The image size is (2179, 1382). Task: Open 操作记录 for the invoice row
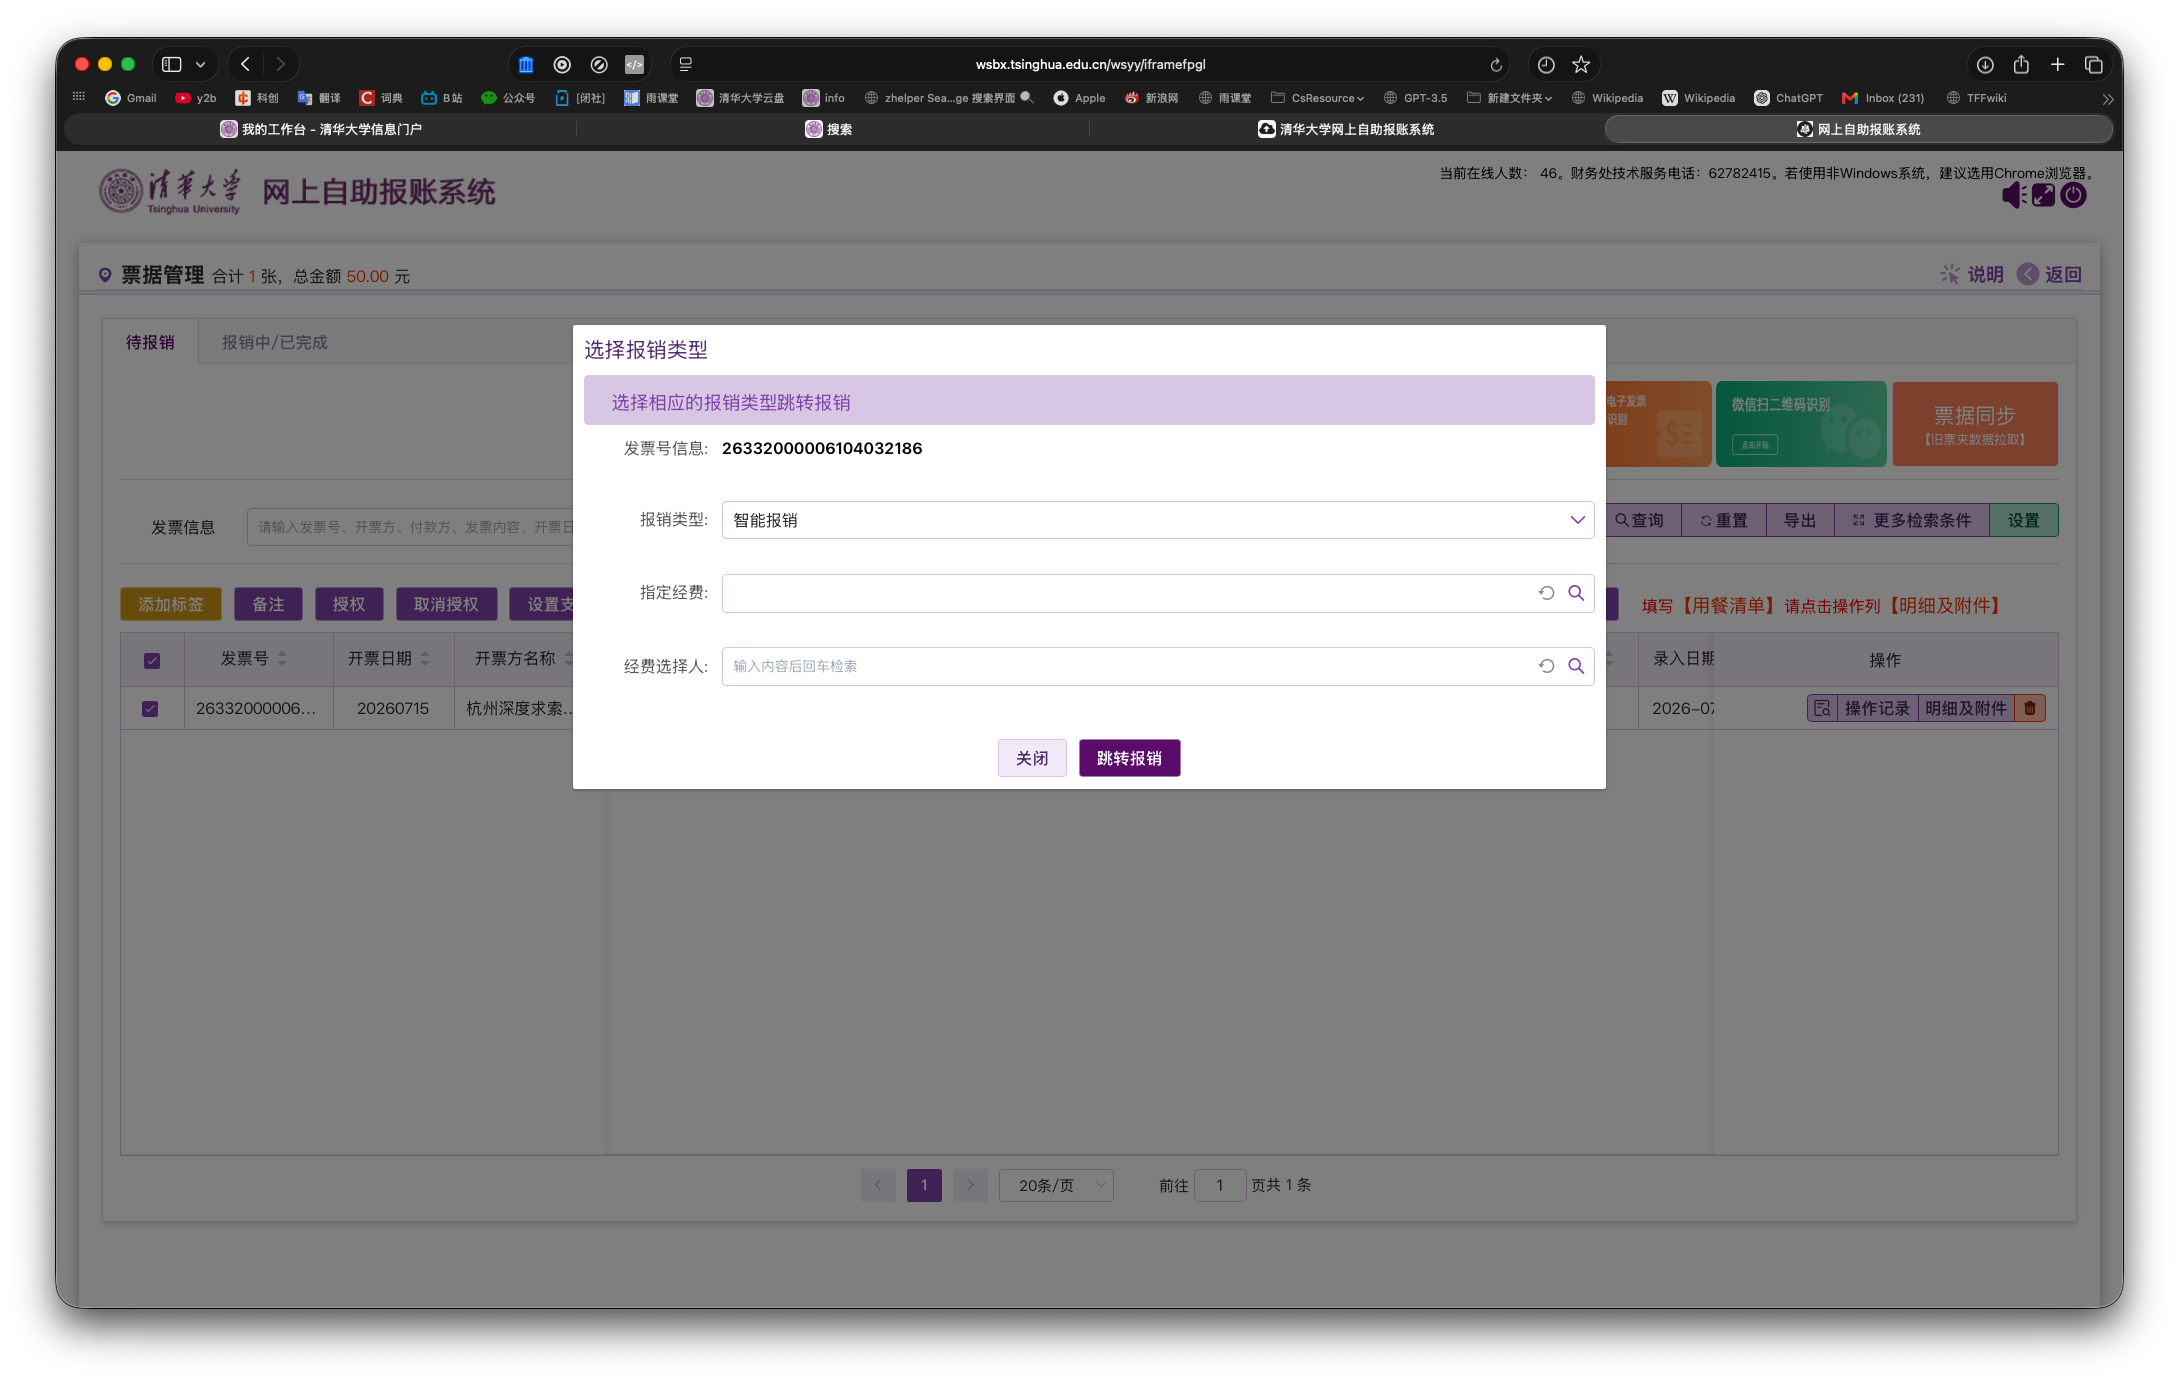click(x=1877, y=708)
